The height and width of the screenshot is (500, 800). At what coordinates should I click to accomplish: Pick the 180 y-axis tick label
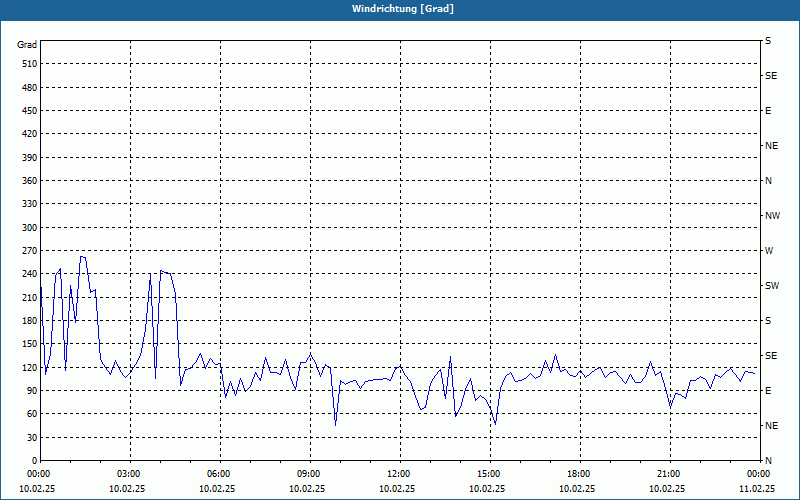point(30,320)
